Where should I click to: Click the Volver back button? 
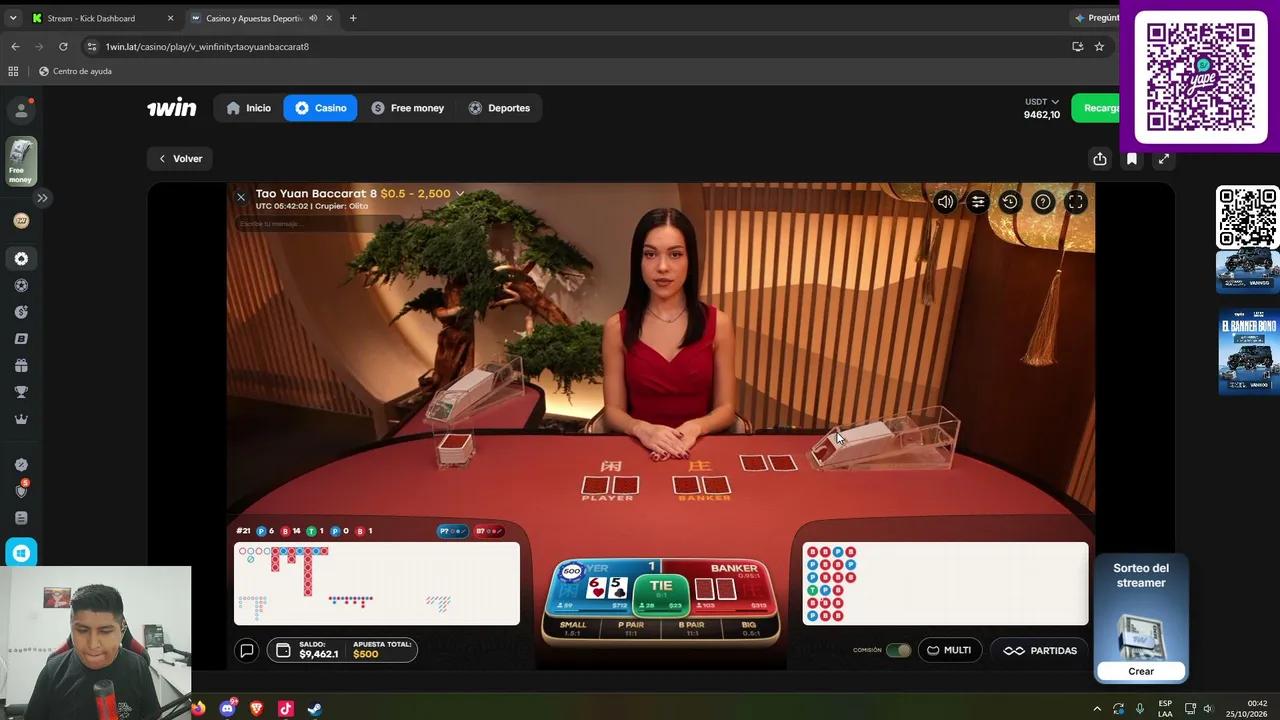tap(181, 159)
